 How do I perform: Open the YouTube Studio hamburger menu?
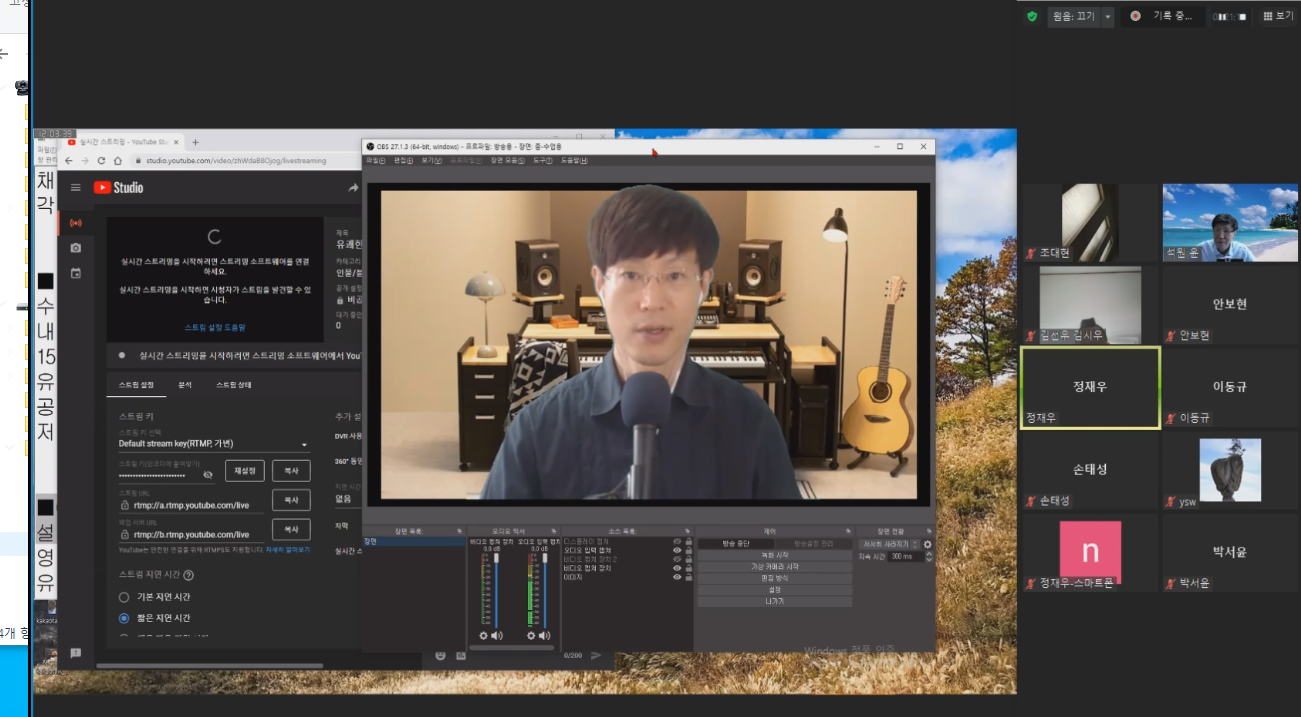(x=75, y=187)
